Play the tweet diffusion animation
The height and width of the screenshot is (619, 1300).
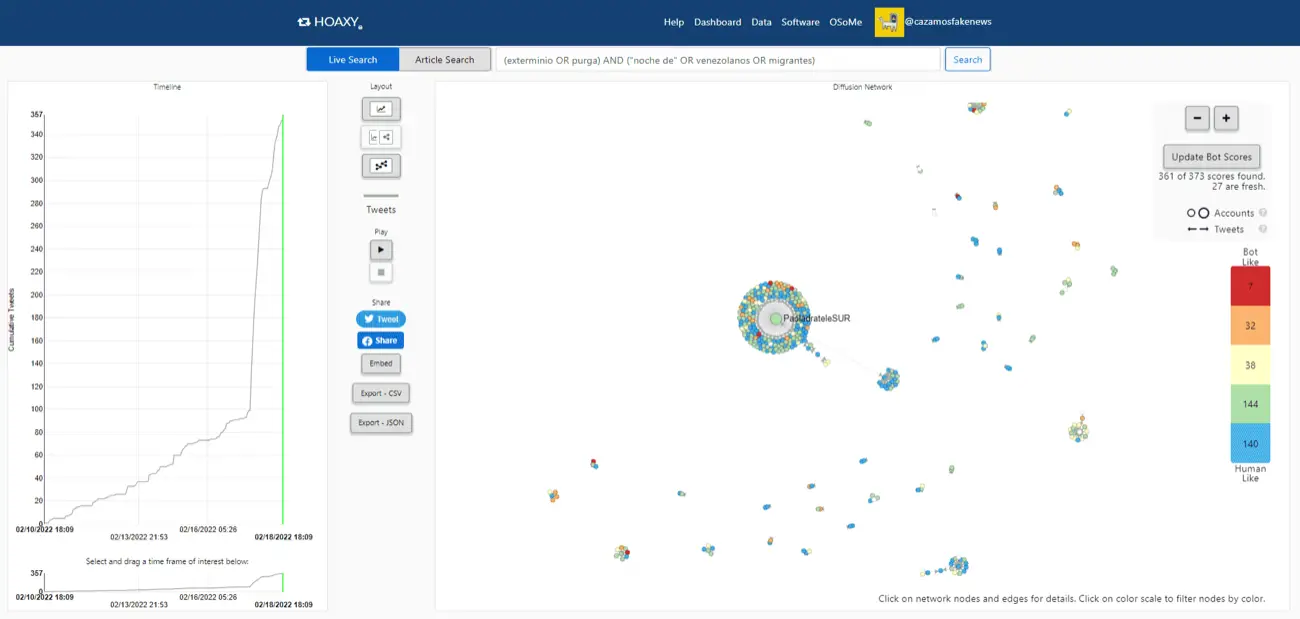point(381,250)
